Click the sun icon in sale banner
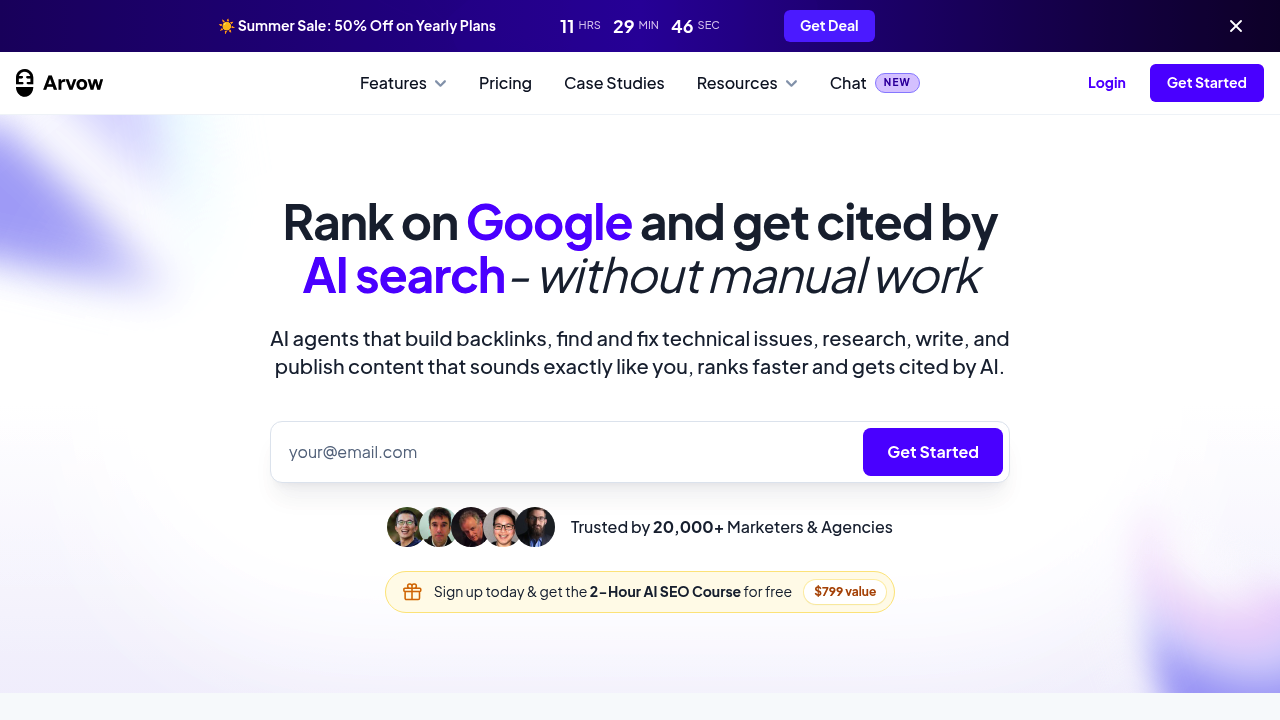The image size is (1280, 720). pyautogui.click(x=226, y=26)
